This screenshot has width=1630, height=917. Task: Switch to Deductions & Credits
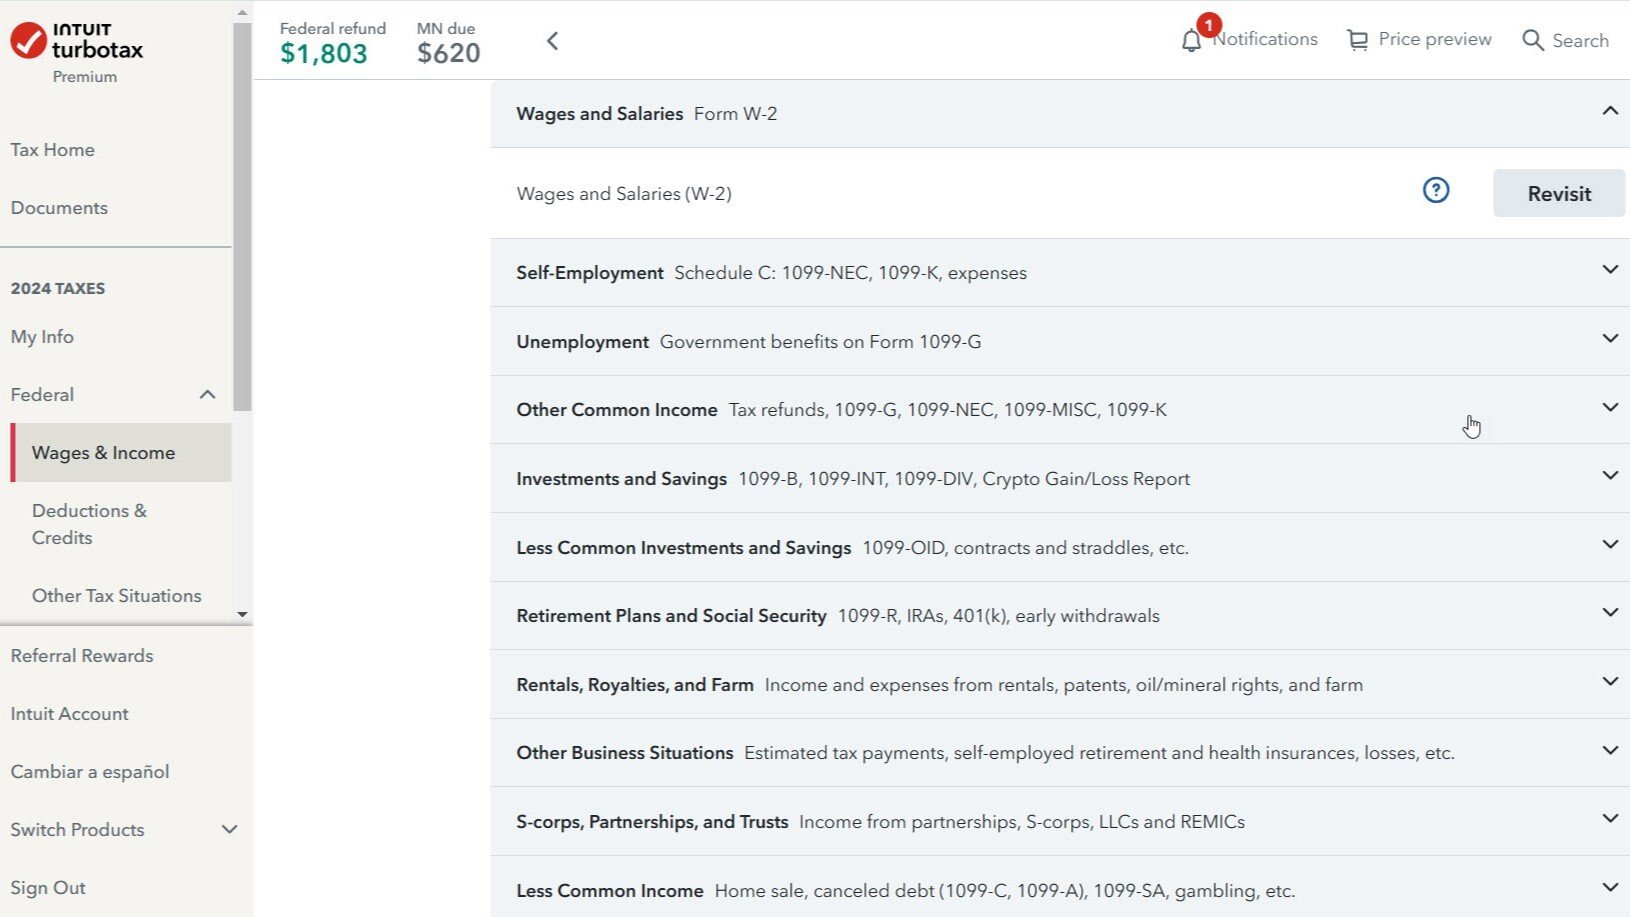89,523
